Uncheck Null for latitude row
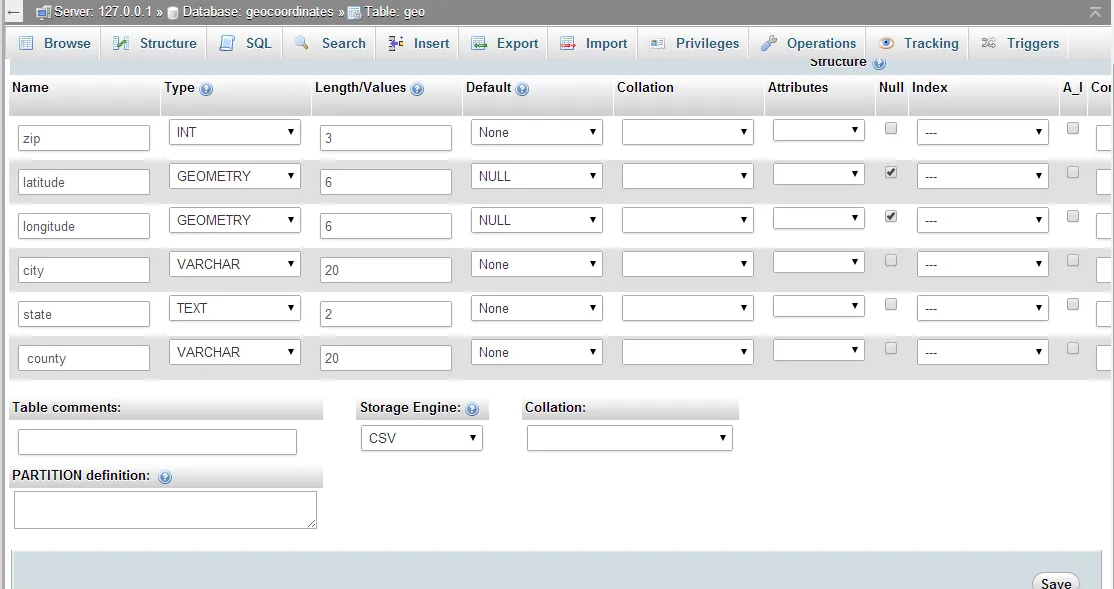1114x589 pixels. (890, 173)
